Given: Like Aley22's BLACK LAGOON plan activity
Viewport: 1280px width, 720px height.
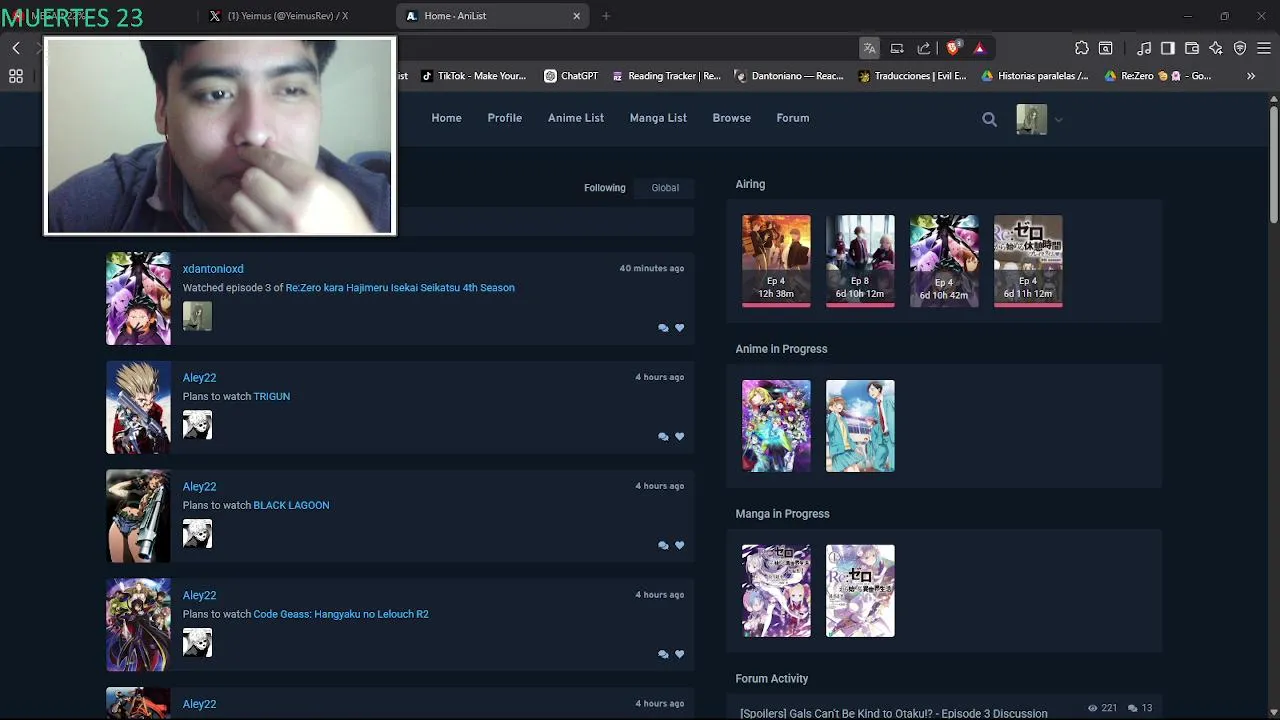Looking at the screenshot, I should coord(680,546).
